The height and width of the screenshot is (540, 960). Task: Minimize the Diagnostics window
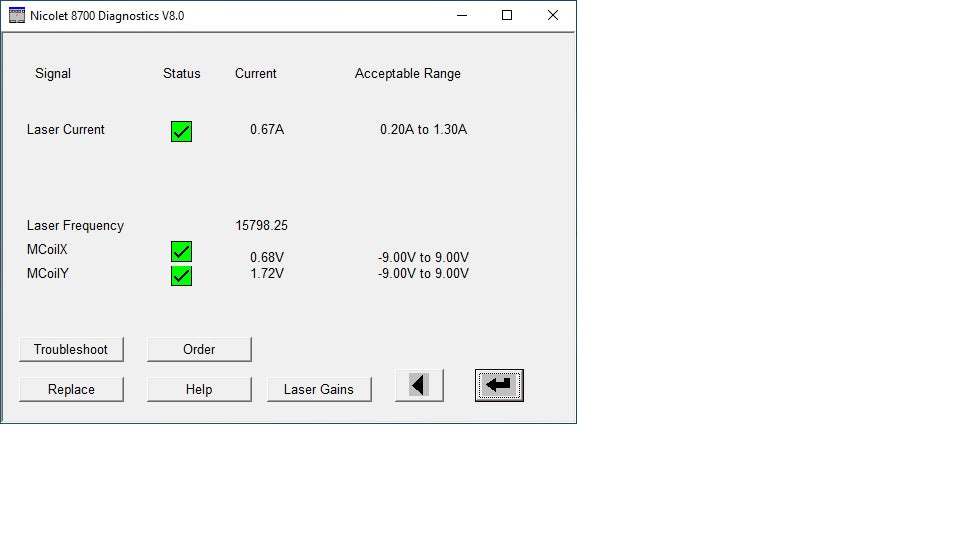coord(461,15)
